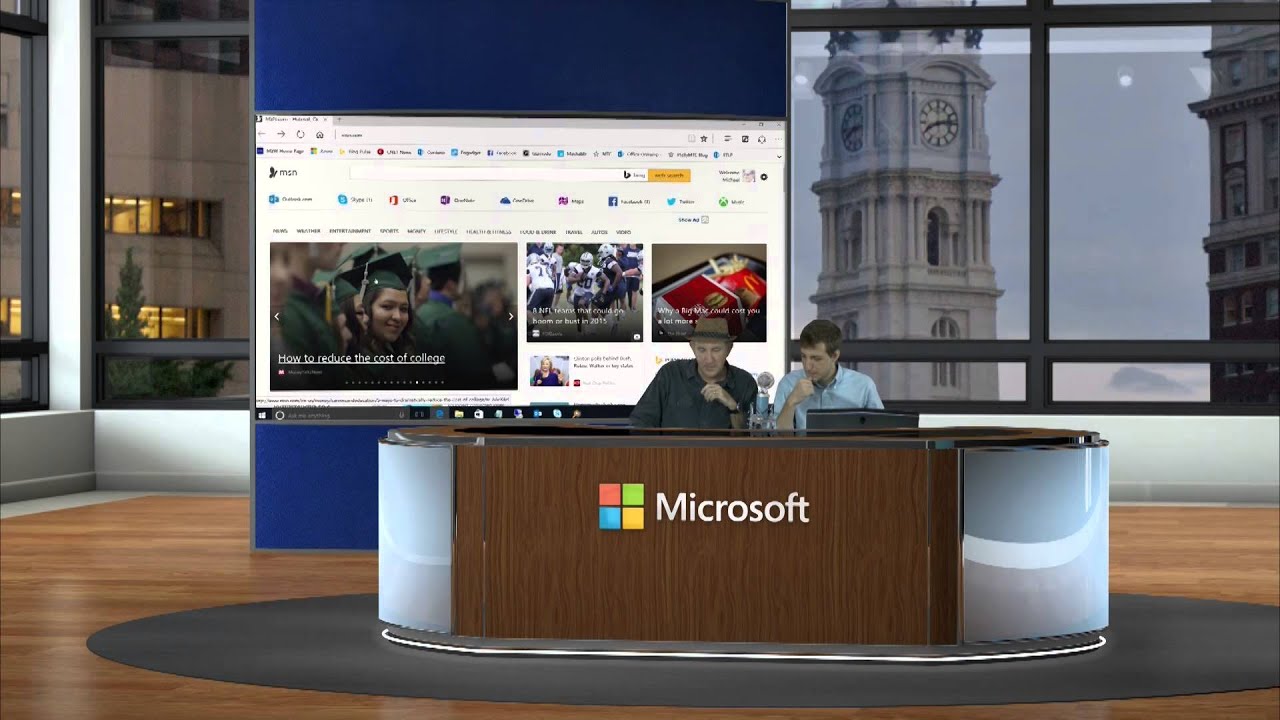Open File Explorer from taskbar
This screenshot has width=1280, height=720.
[x=459, y=415]
